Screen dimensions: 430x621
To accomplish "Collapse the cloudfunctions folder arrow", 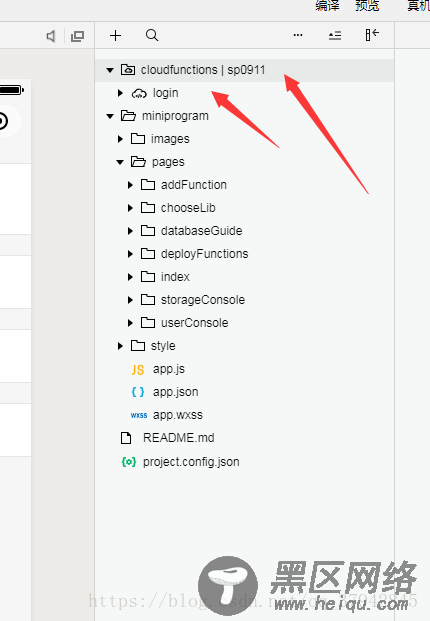I will [110, 70].
